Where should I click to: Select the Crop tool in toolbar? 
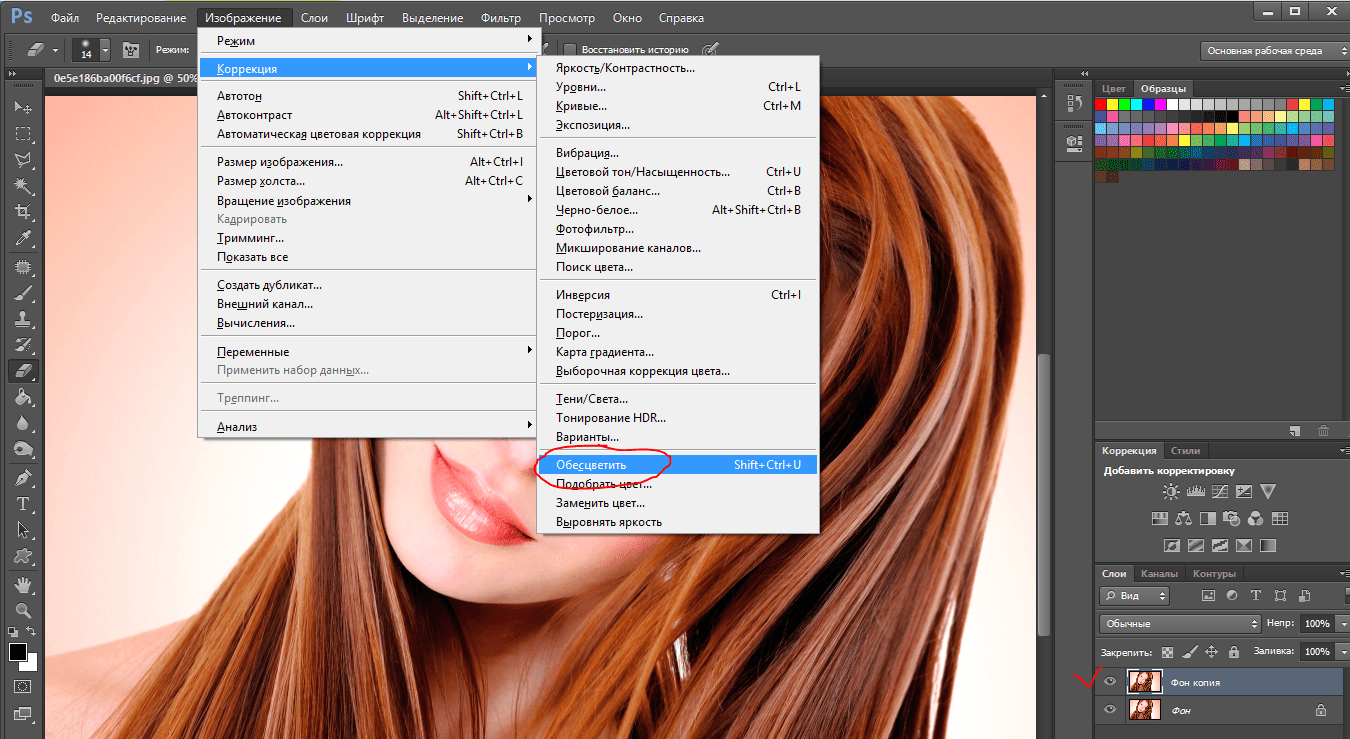(22, 212)
